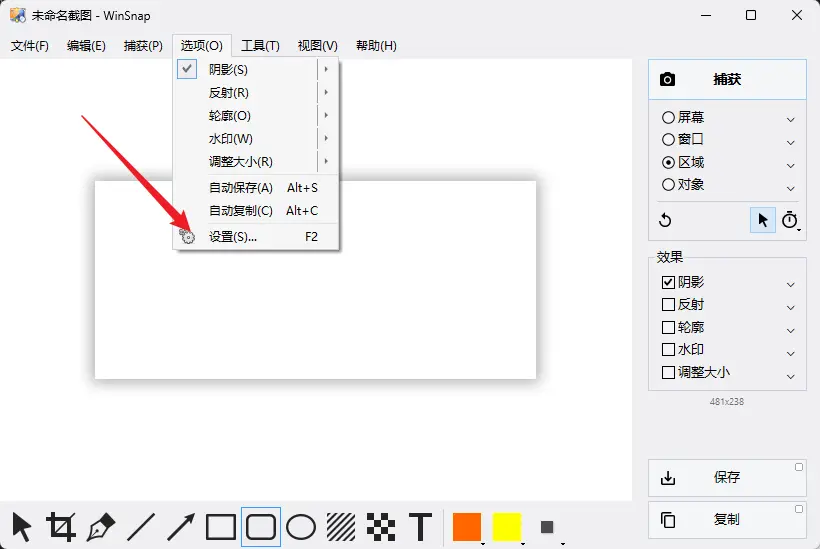Toggle the include cursor button
This screenshot has height=549, width=820.
click(763, 220)
